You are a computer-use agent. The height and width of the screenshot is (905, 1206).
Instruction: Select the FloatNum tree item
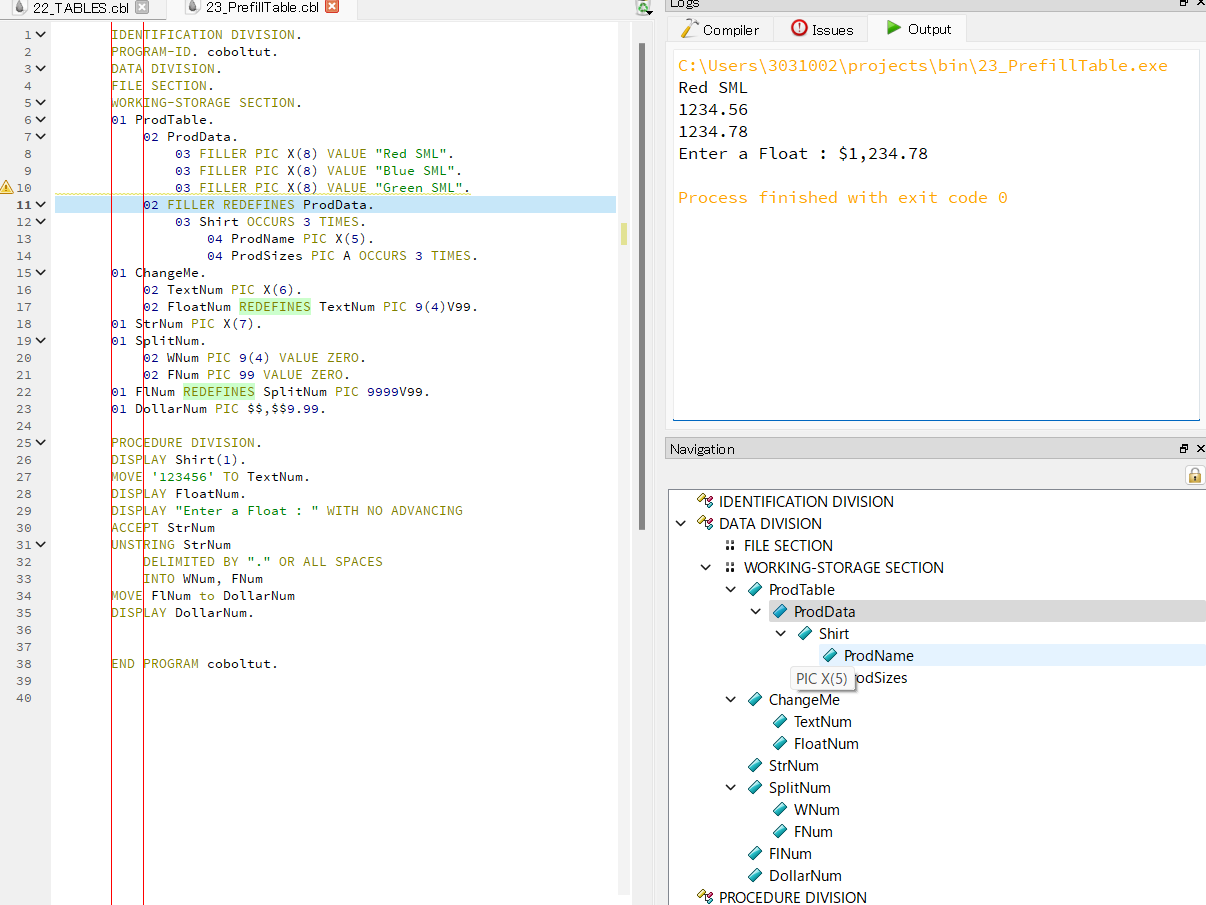pos(826,743)
